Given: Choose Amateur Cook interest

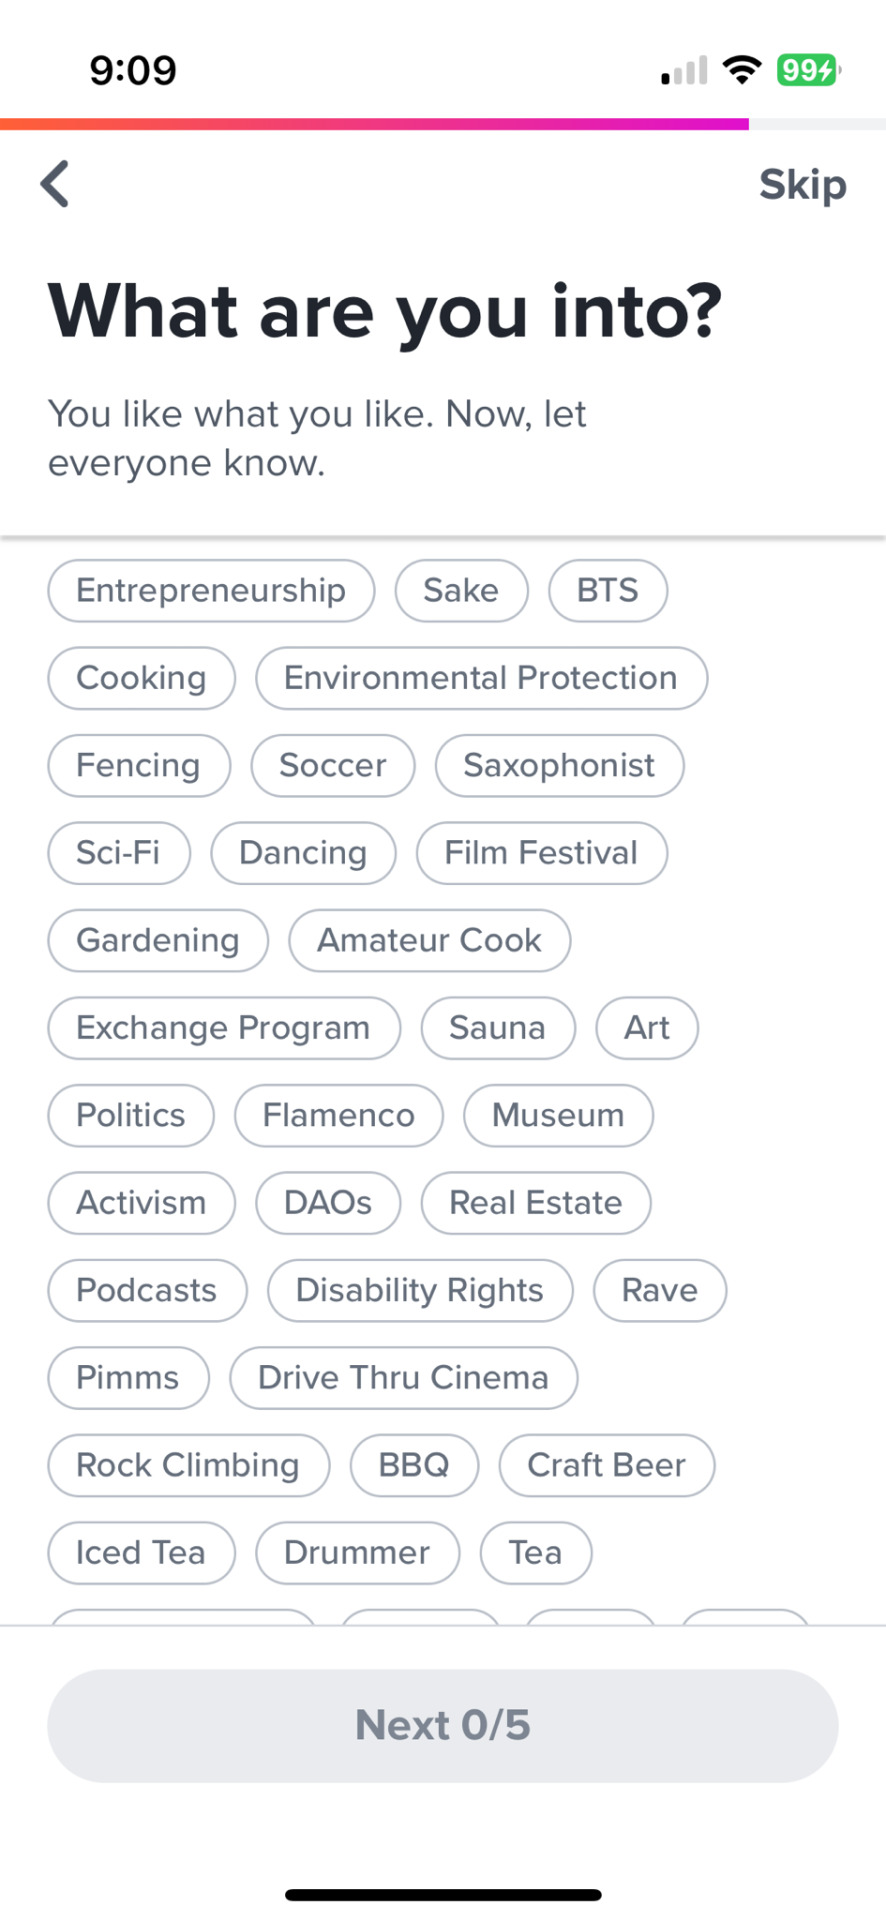Looking at the screenshot, I should (x=429, y=941).
